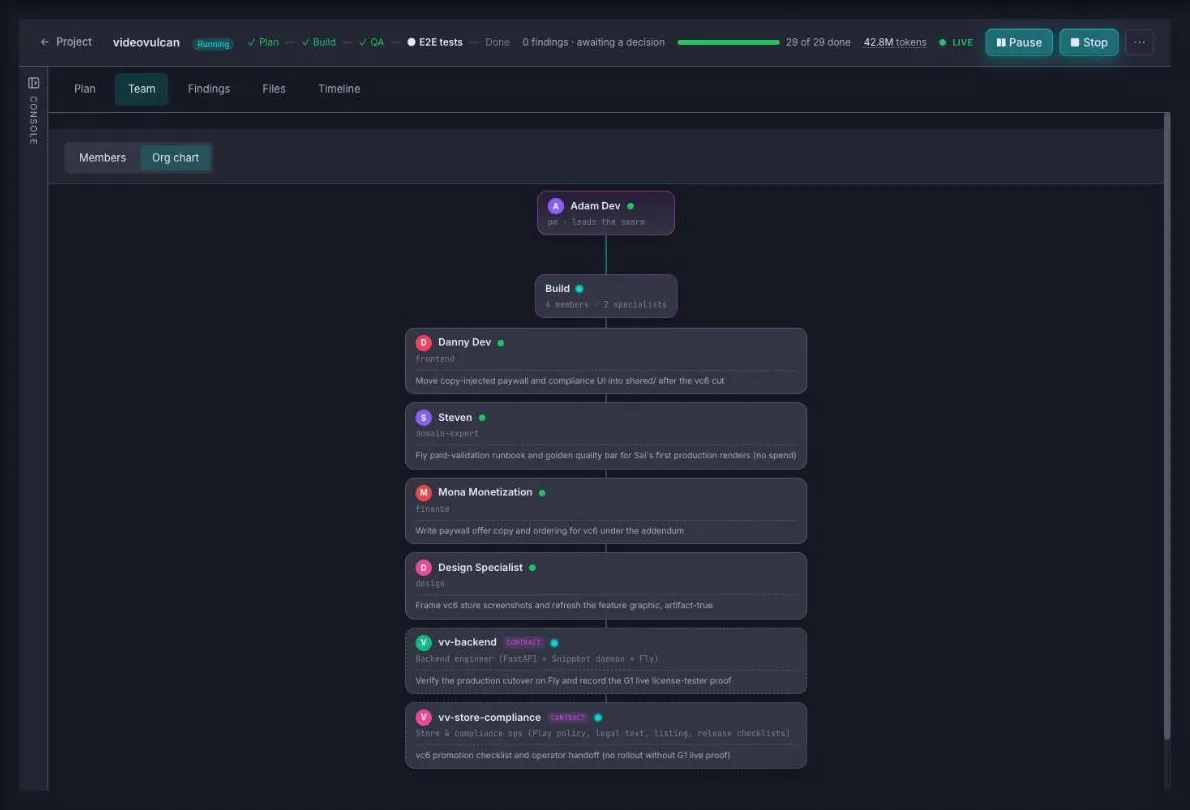Viewport: 1190px width, 810px height.
Task: Click the vertical scrollbar on right
Action: click(x=1166, y=425)
